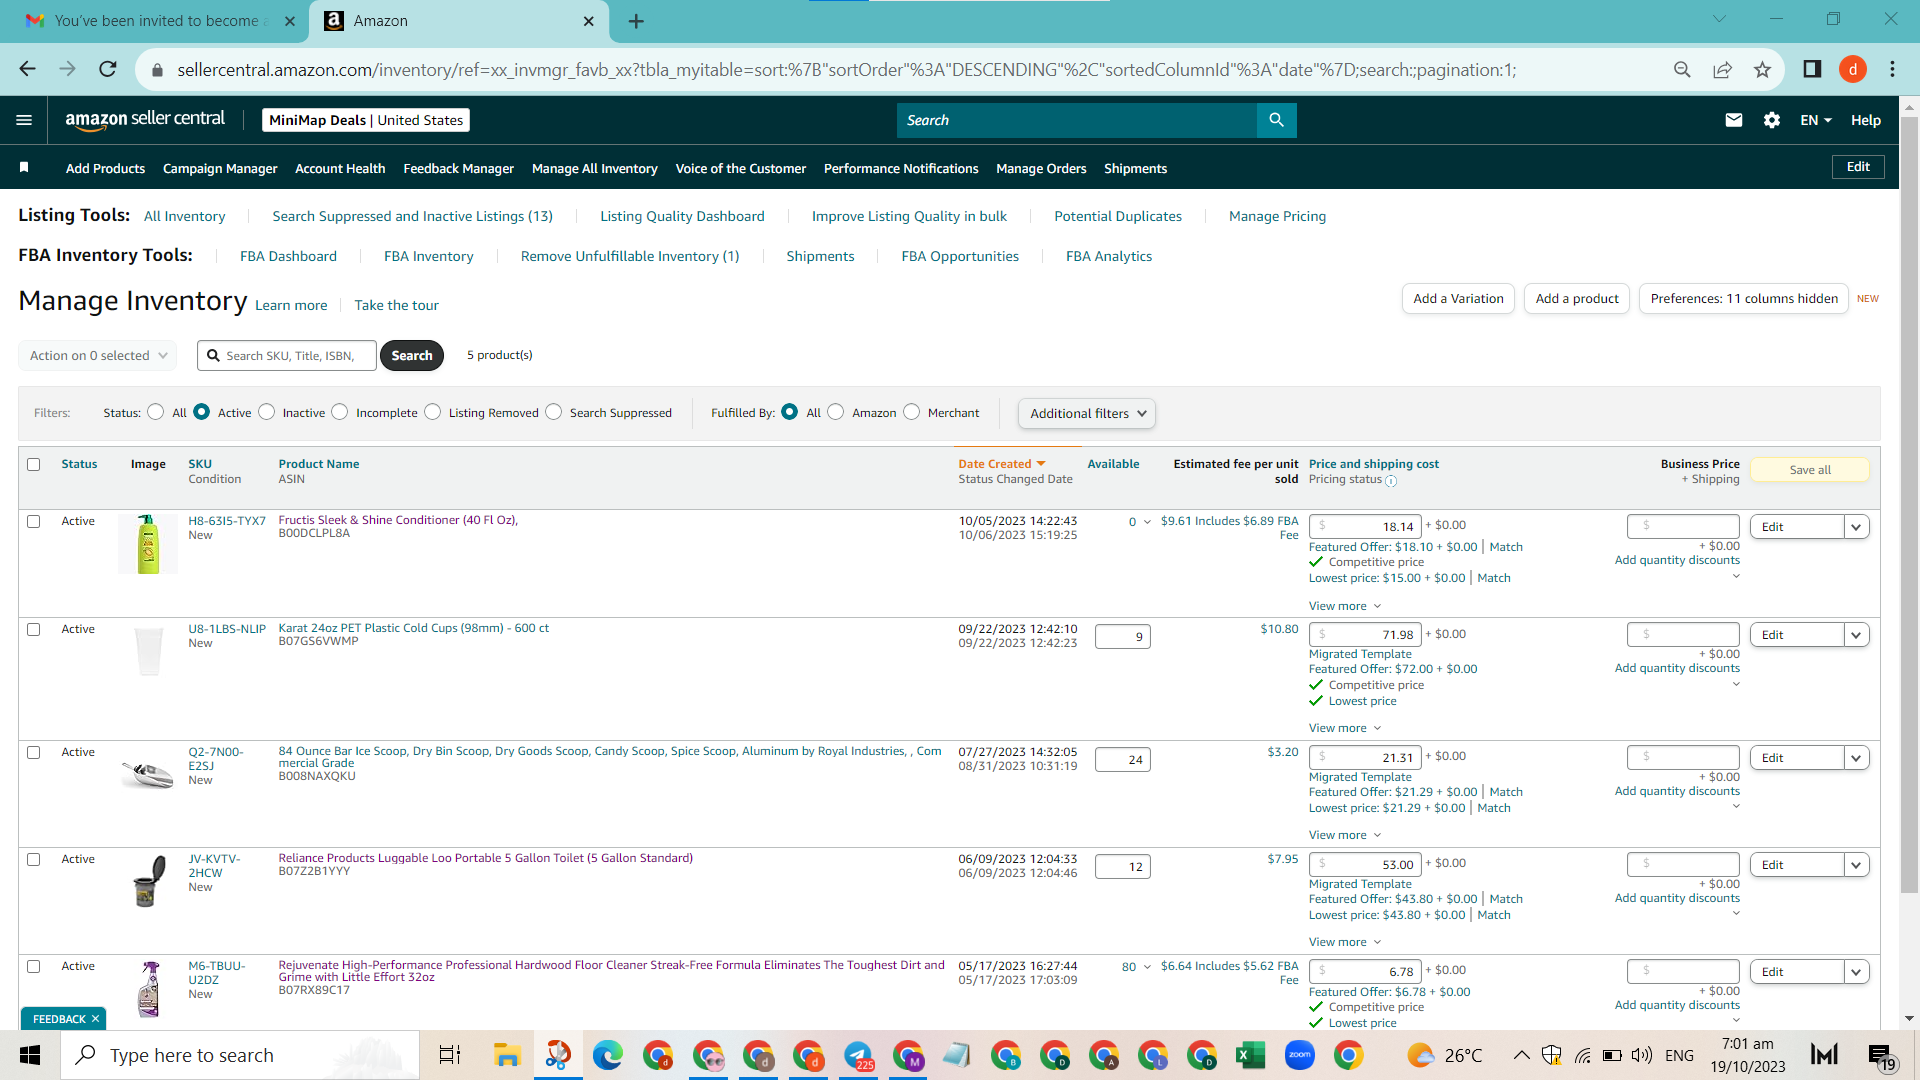The width and height of the screenshot is (1920, 1080).
Task: Click the SKU search input field
Action: coord(287,355)
